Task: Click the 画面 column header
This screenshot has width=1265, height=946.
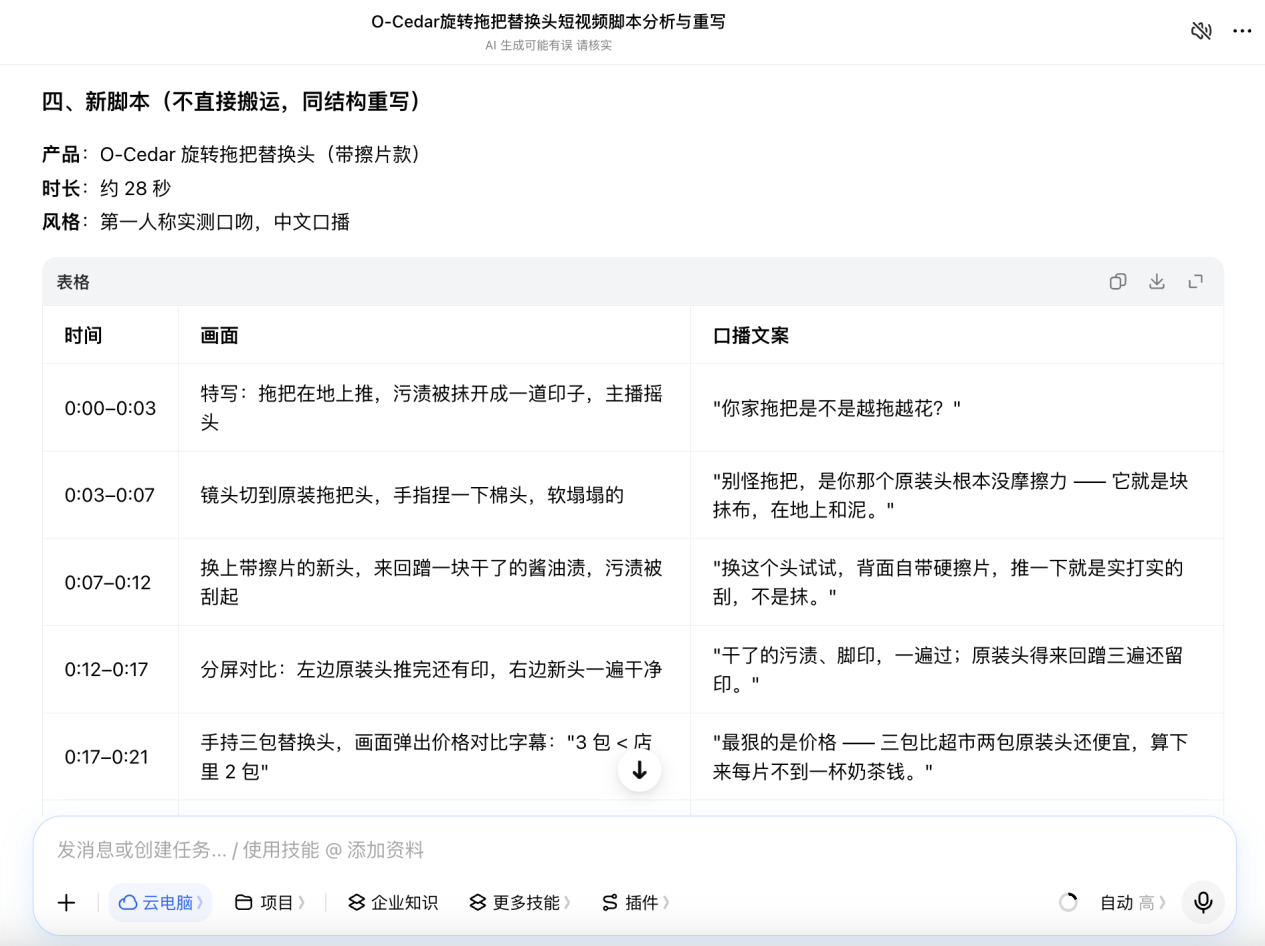Action: click(219, 336)
